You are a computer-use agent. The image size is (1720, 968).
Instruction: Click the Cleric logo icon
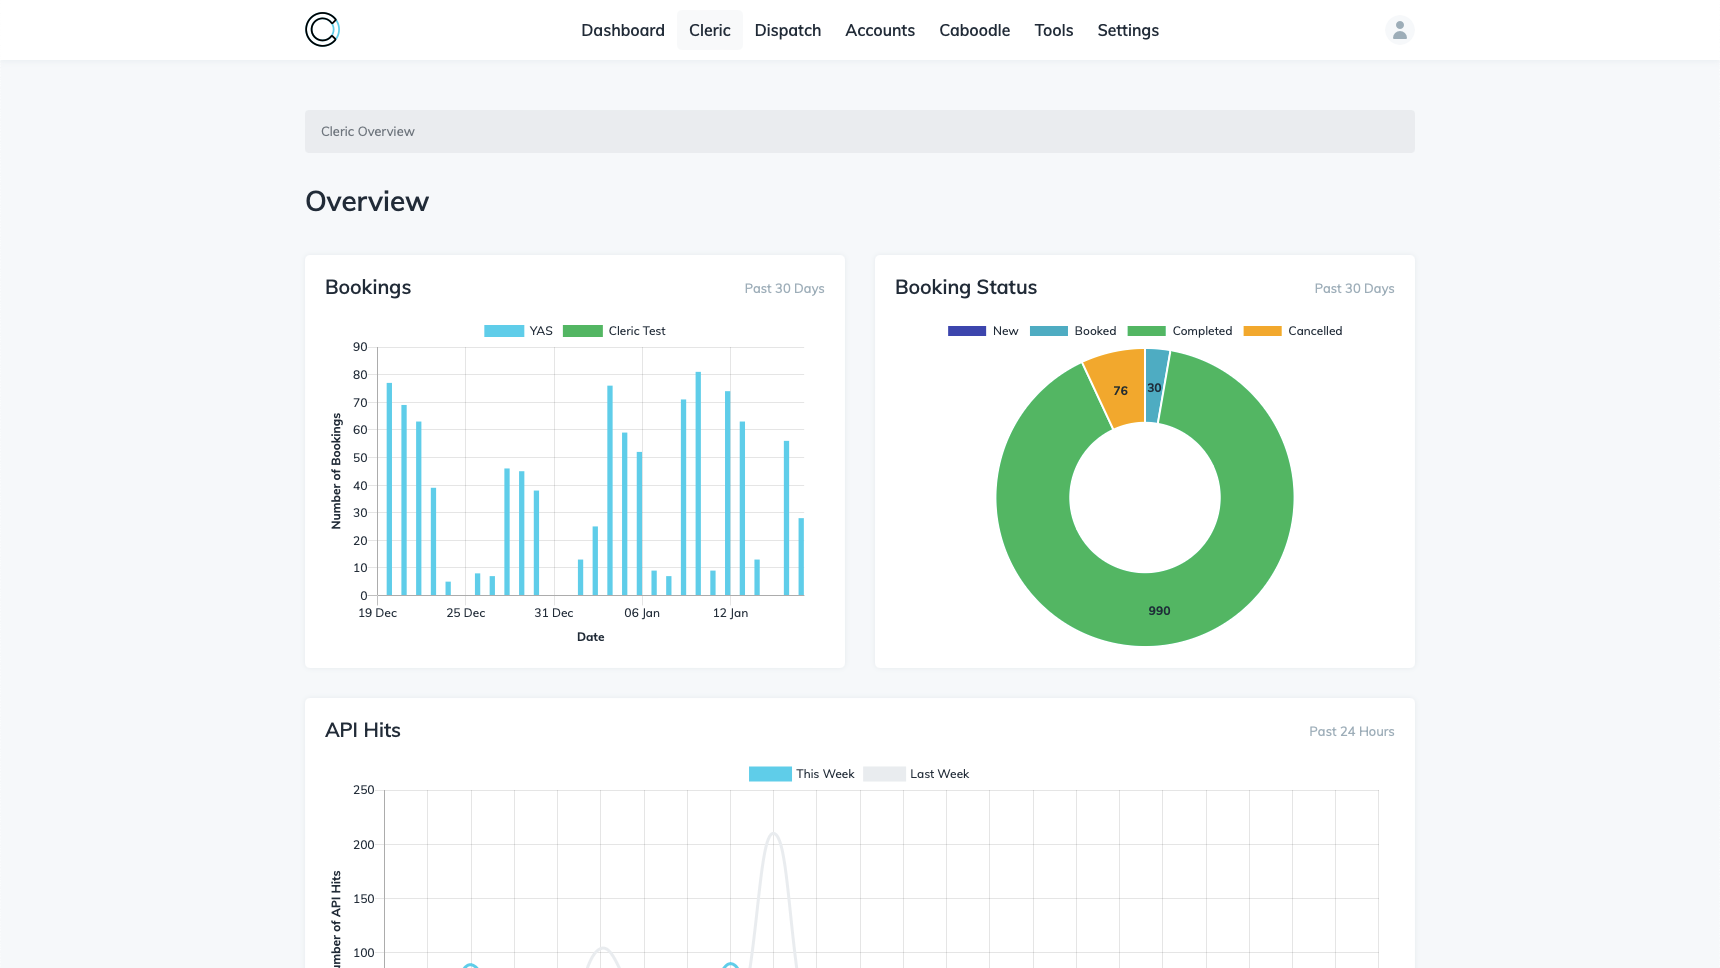[322, 30]
